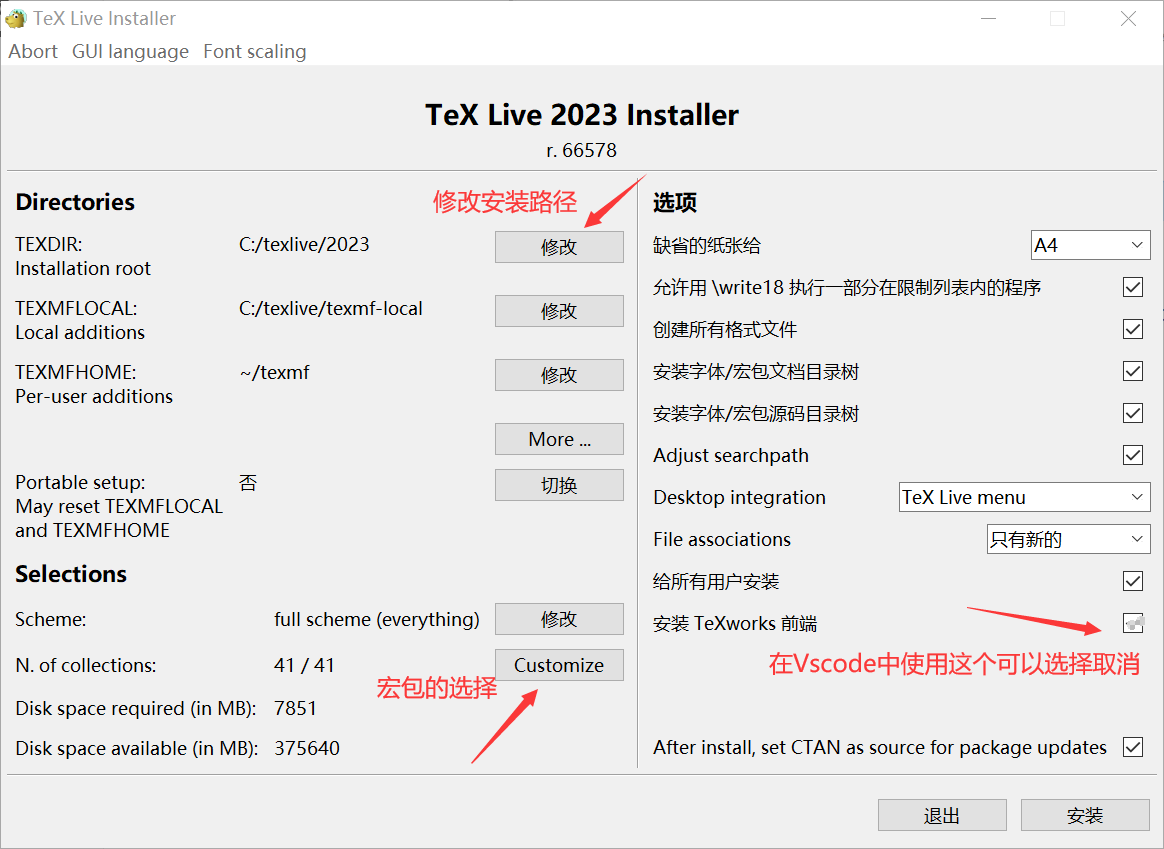Click 修改 button for TEXDIR installation root
1164x849 pixels.
(x=559, y=247)
